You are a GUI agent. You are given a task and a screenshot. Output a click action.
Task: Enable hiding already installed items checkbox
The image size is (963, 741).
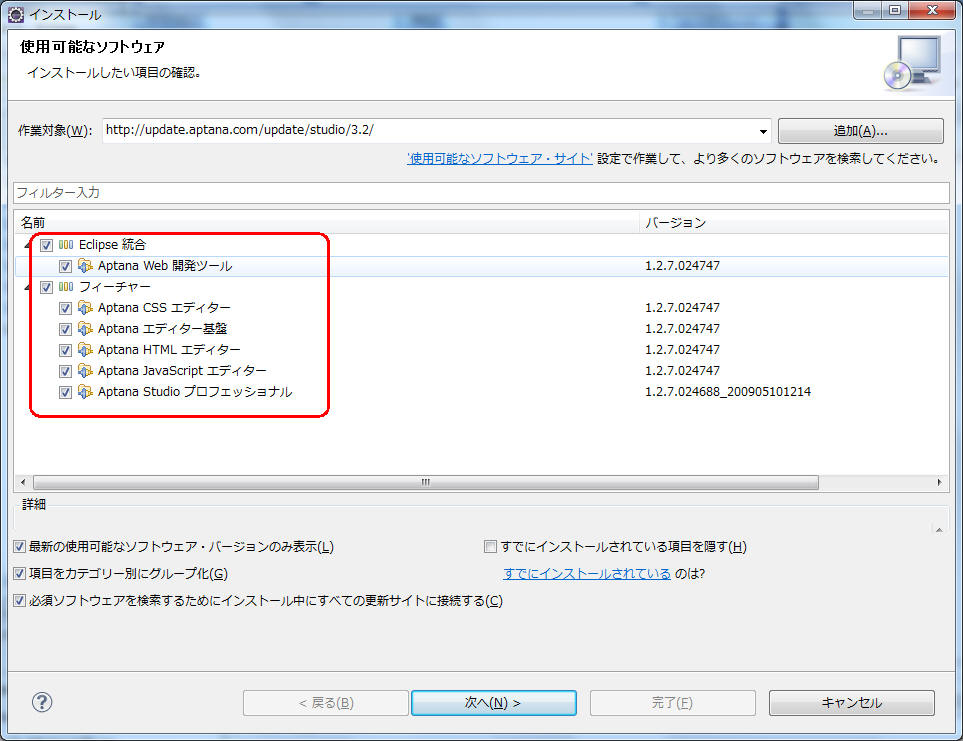point(490,547)
